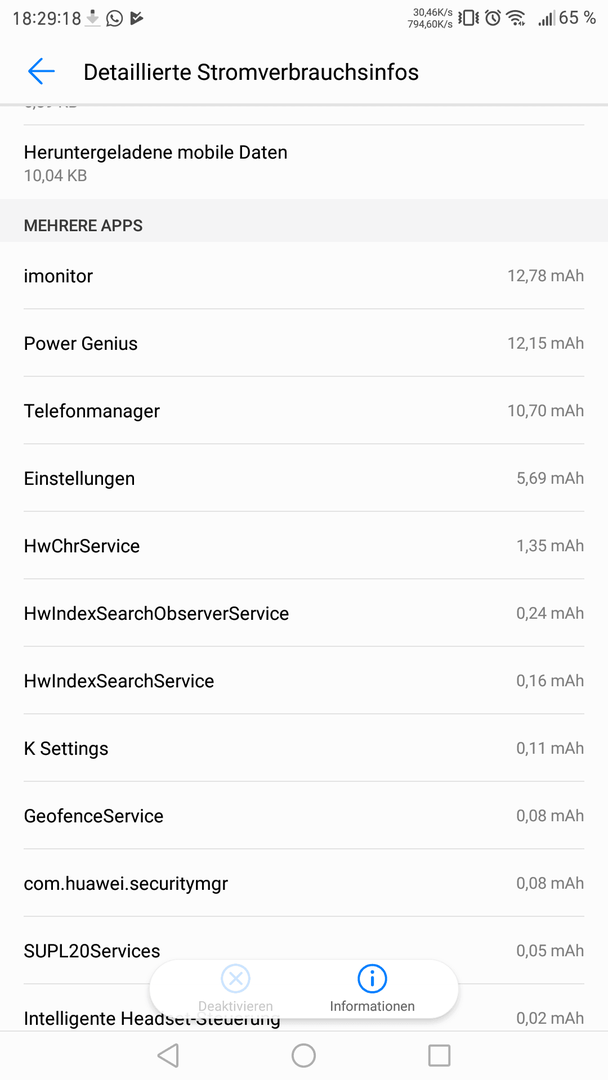Open the SUPL20Services entry

coord(304,951)
